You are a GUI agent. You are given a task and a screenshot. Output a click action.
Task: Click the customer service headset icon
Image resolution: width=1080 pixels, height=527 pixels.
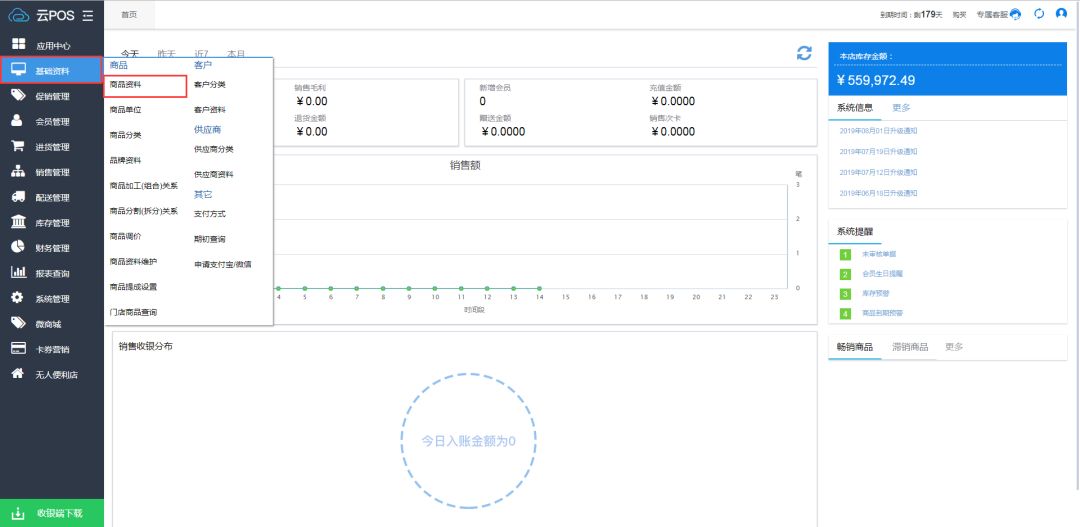tap(1015, 14)
